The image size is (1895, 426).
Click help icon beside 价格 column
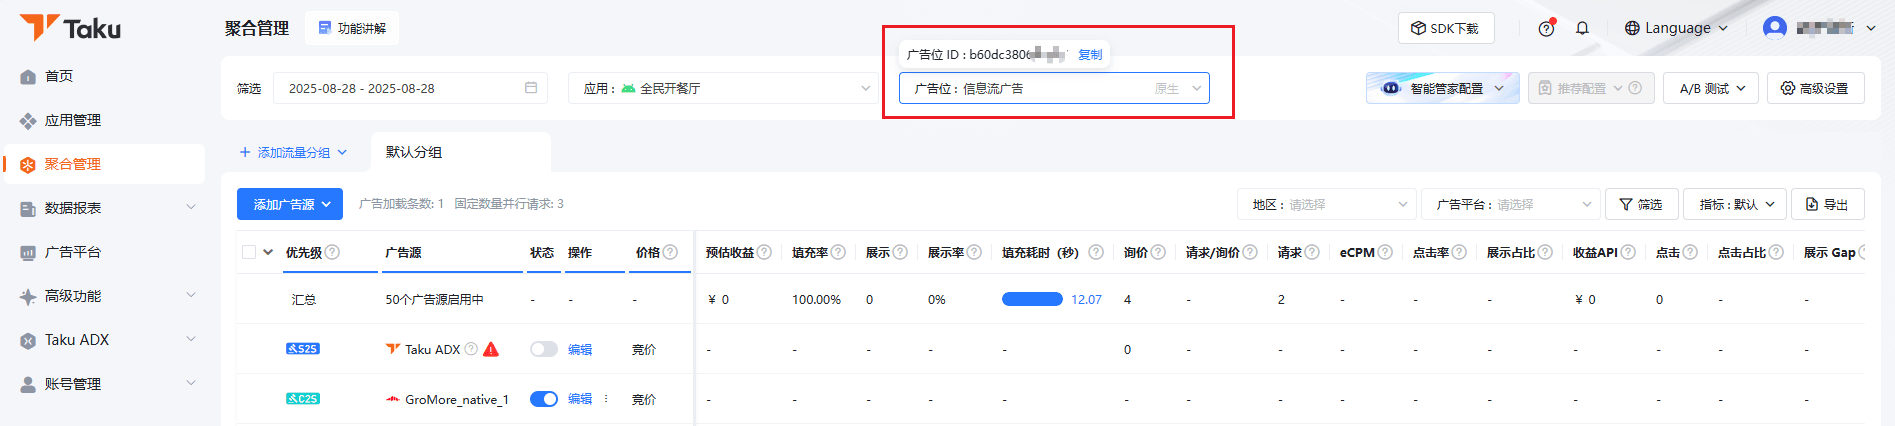670,252
